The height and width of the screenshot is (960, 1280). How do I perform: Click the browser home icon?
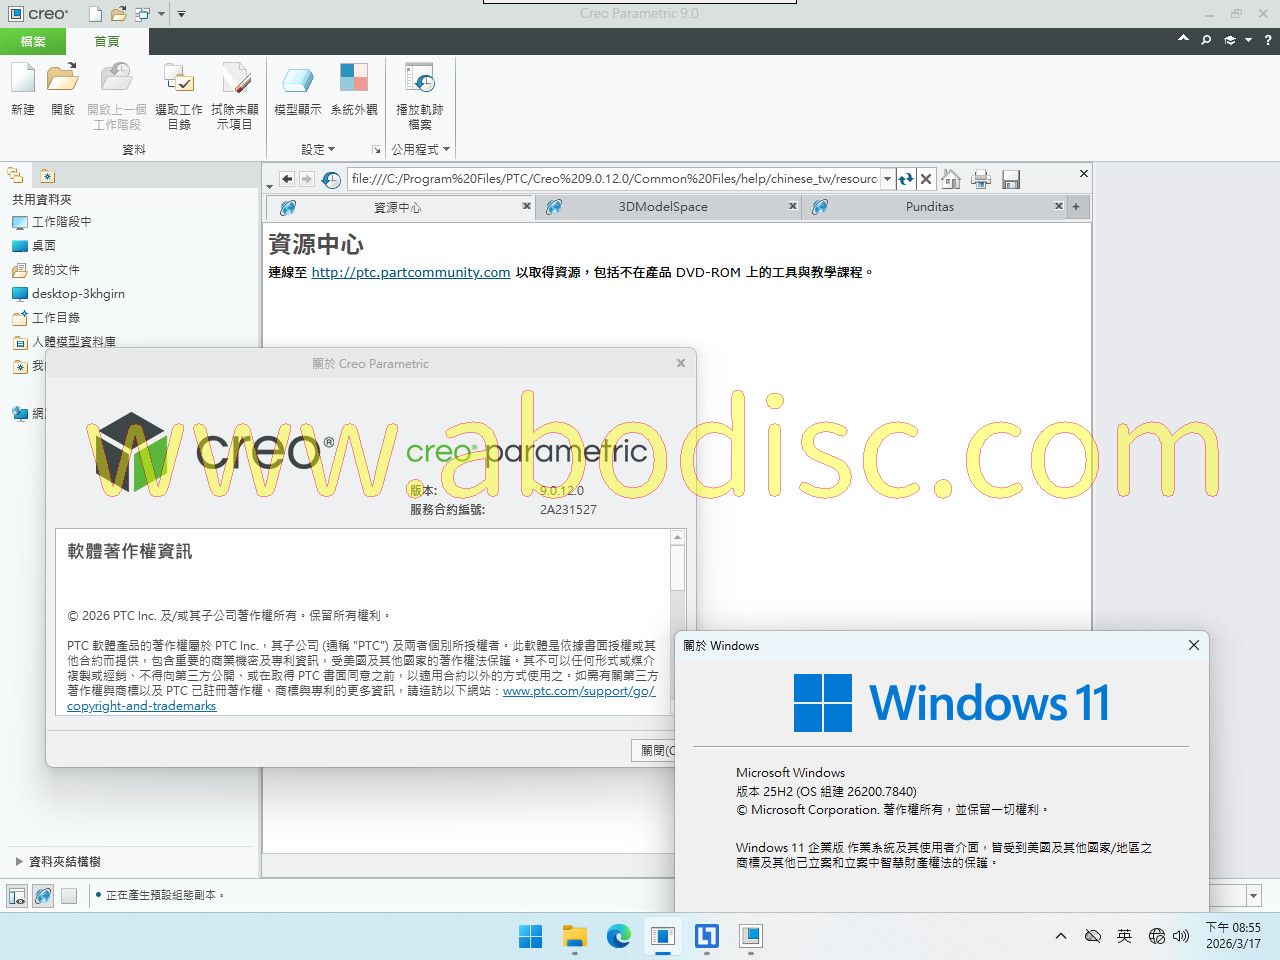[x=951, y=179]
